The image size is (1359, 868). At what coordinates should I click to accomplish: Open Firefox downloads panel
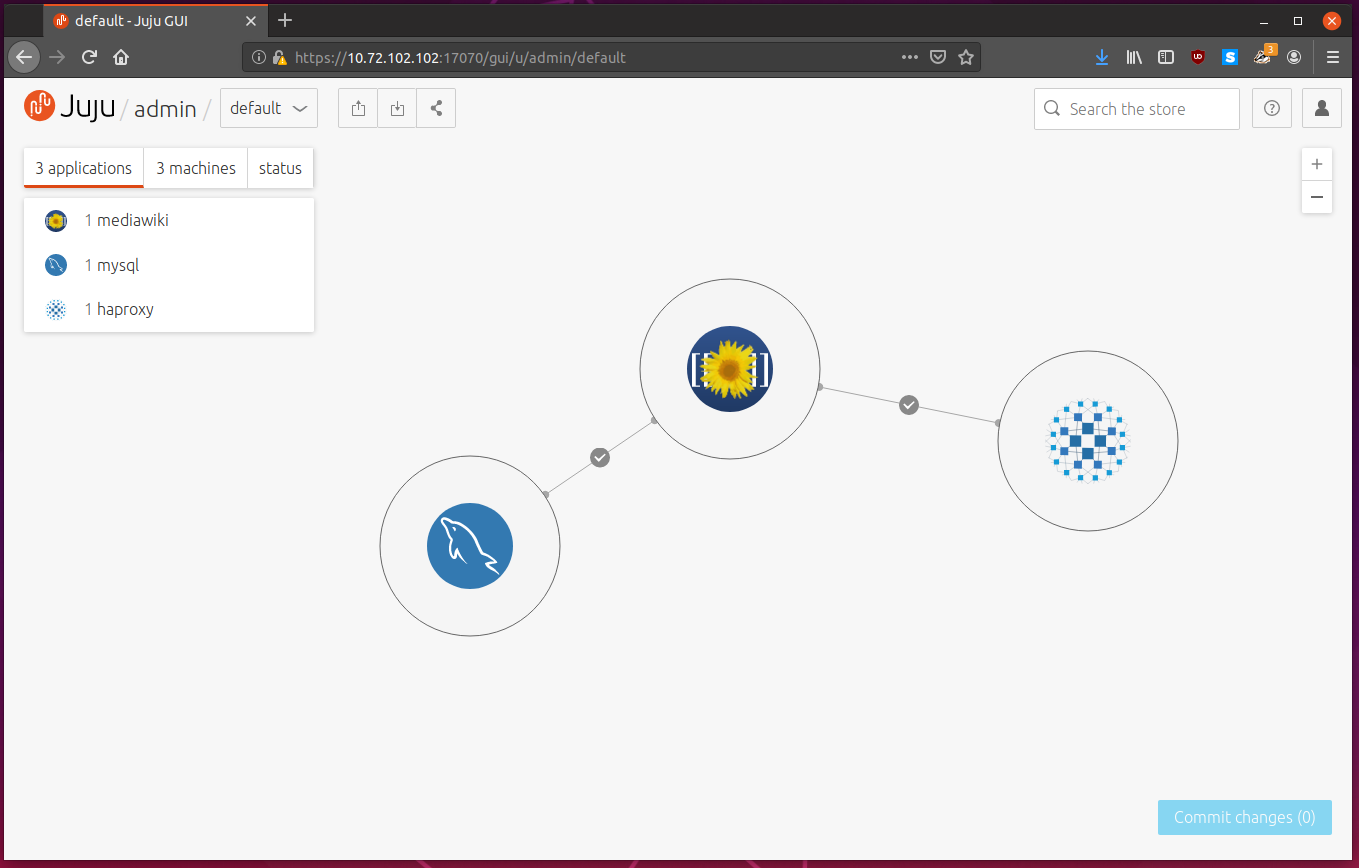[1102, 57]
